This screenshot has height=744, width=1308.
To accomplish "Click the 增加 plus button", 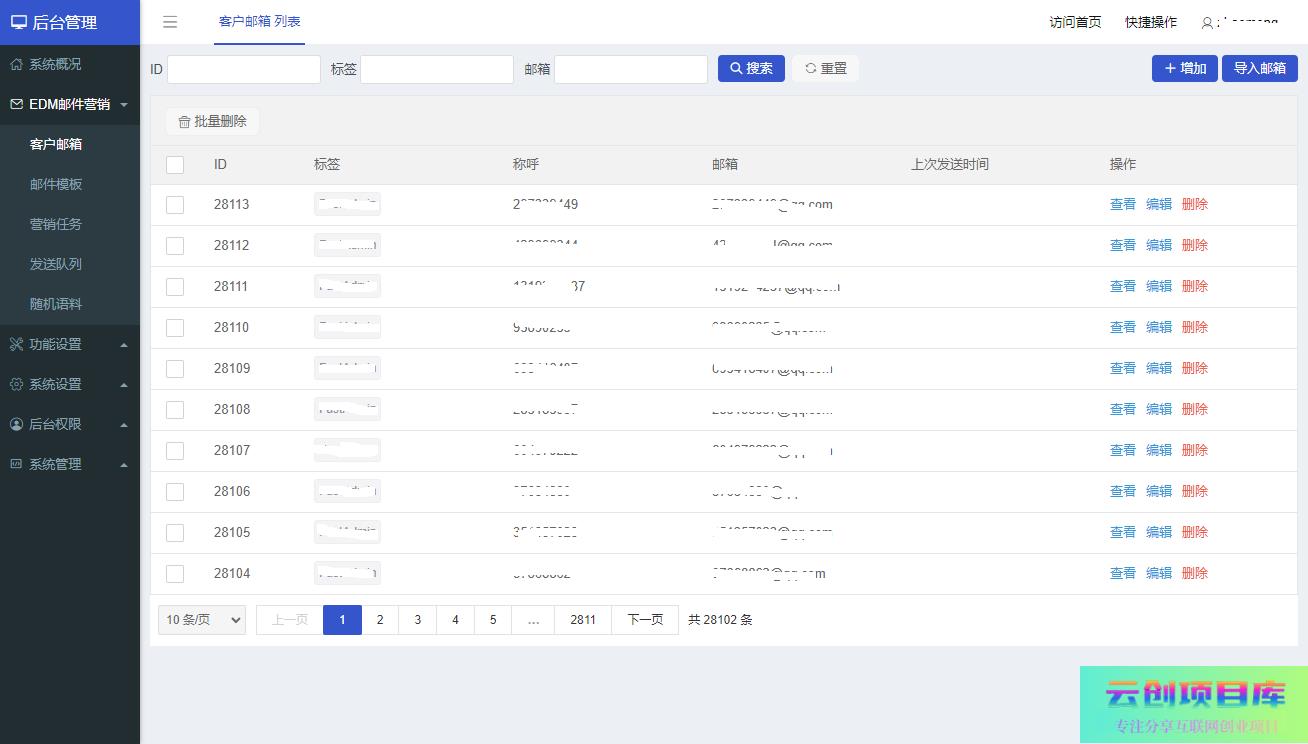I will [x=1184, y=68].
